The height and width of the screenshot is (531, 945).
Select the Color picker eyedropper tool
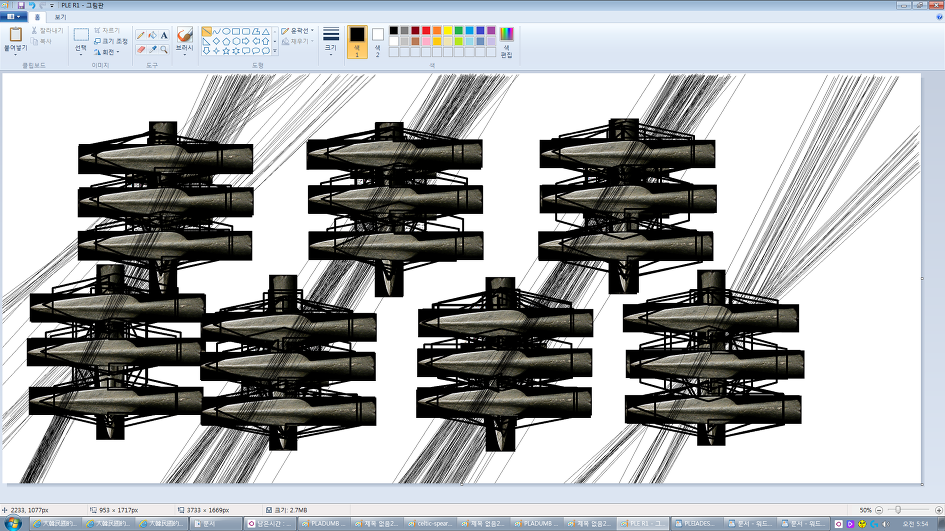[152, 49]
